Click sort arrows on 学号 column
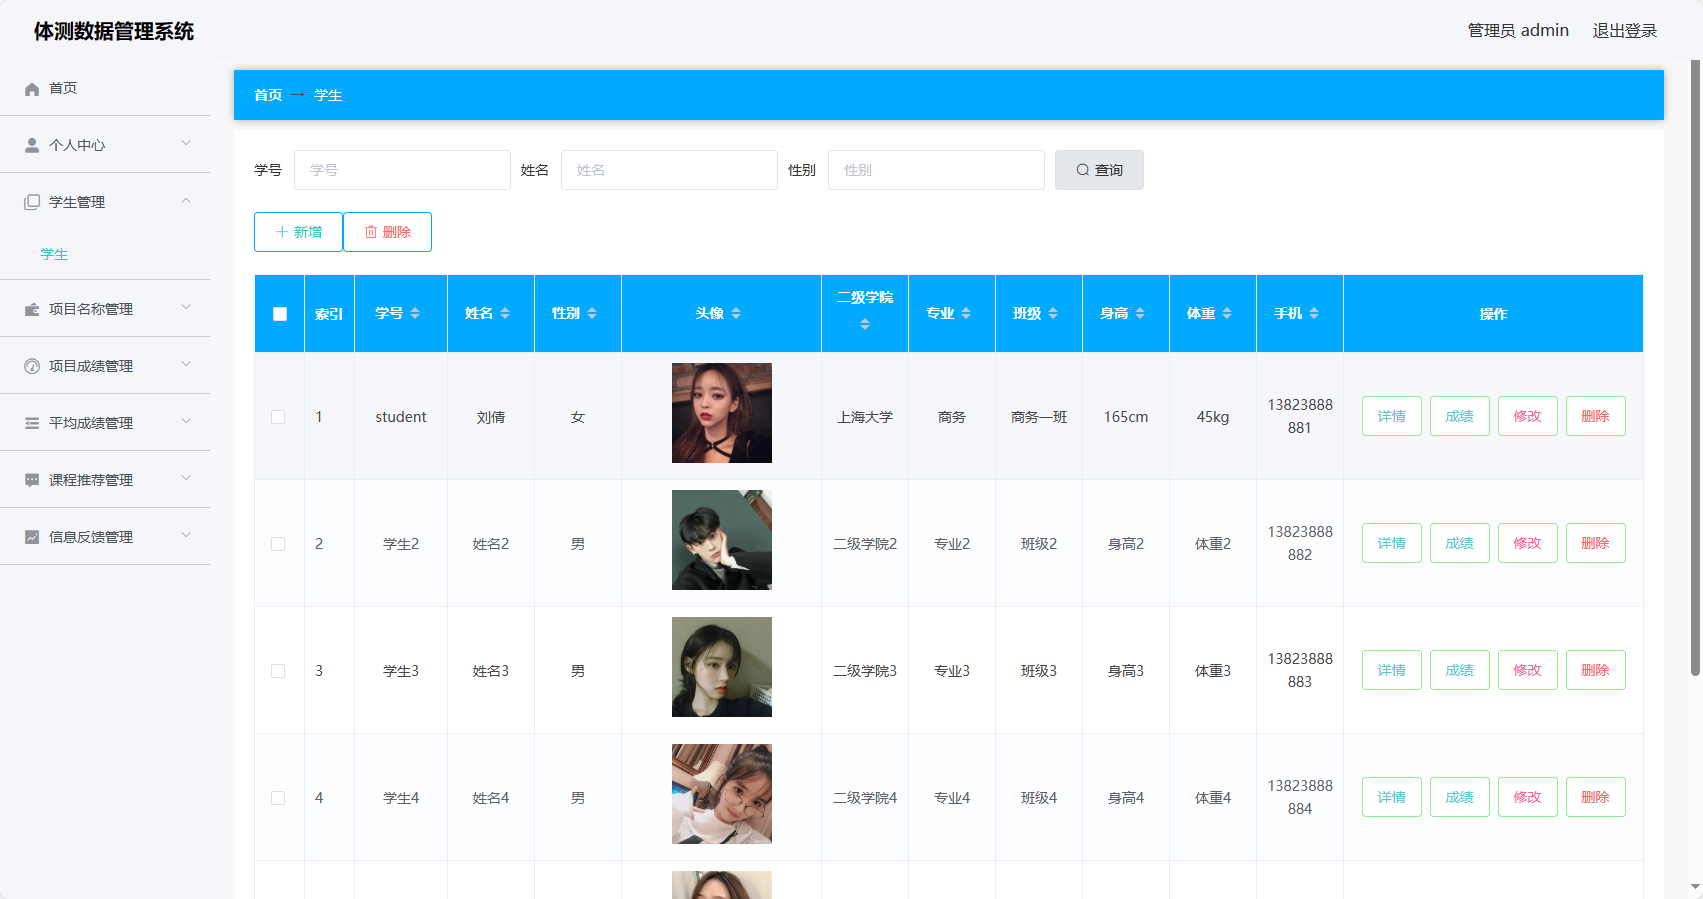 [415, 314]
